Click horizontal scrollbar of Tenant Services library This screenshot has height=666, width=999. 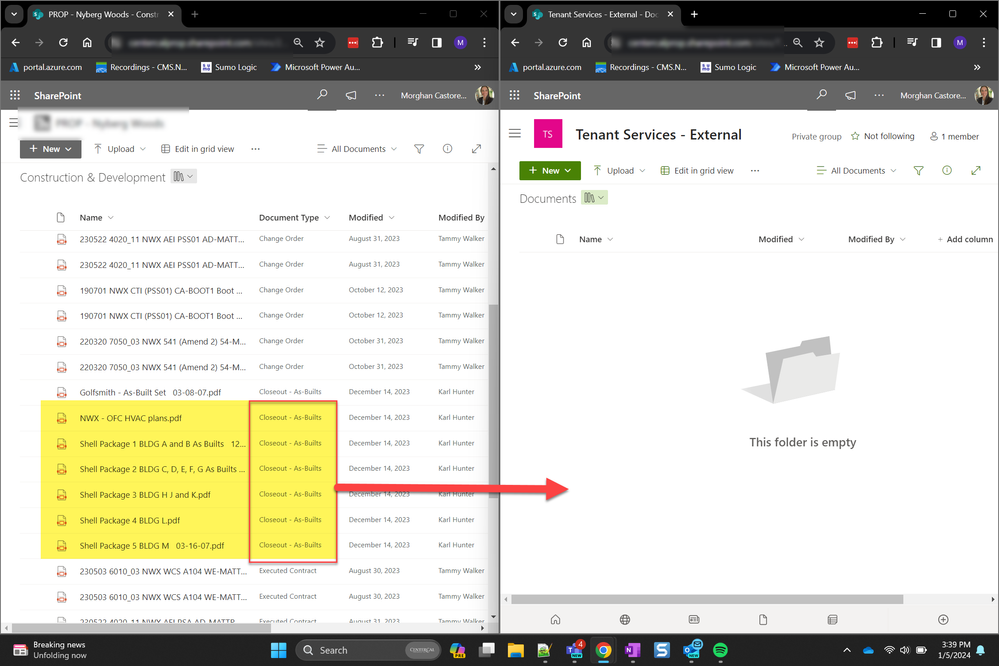click(707, 599)
